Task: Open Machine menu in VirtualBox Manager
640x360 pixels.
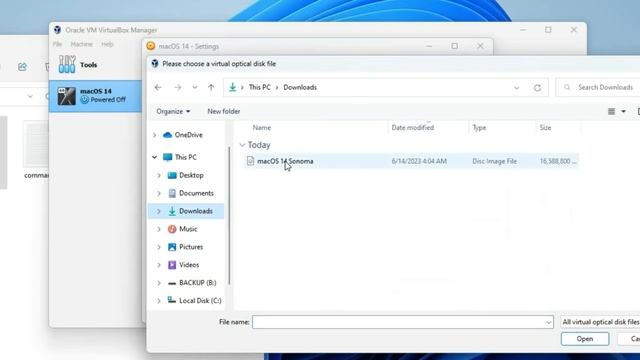Action: click(82, 44)
